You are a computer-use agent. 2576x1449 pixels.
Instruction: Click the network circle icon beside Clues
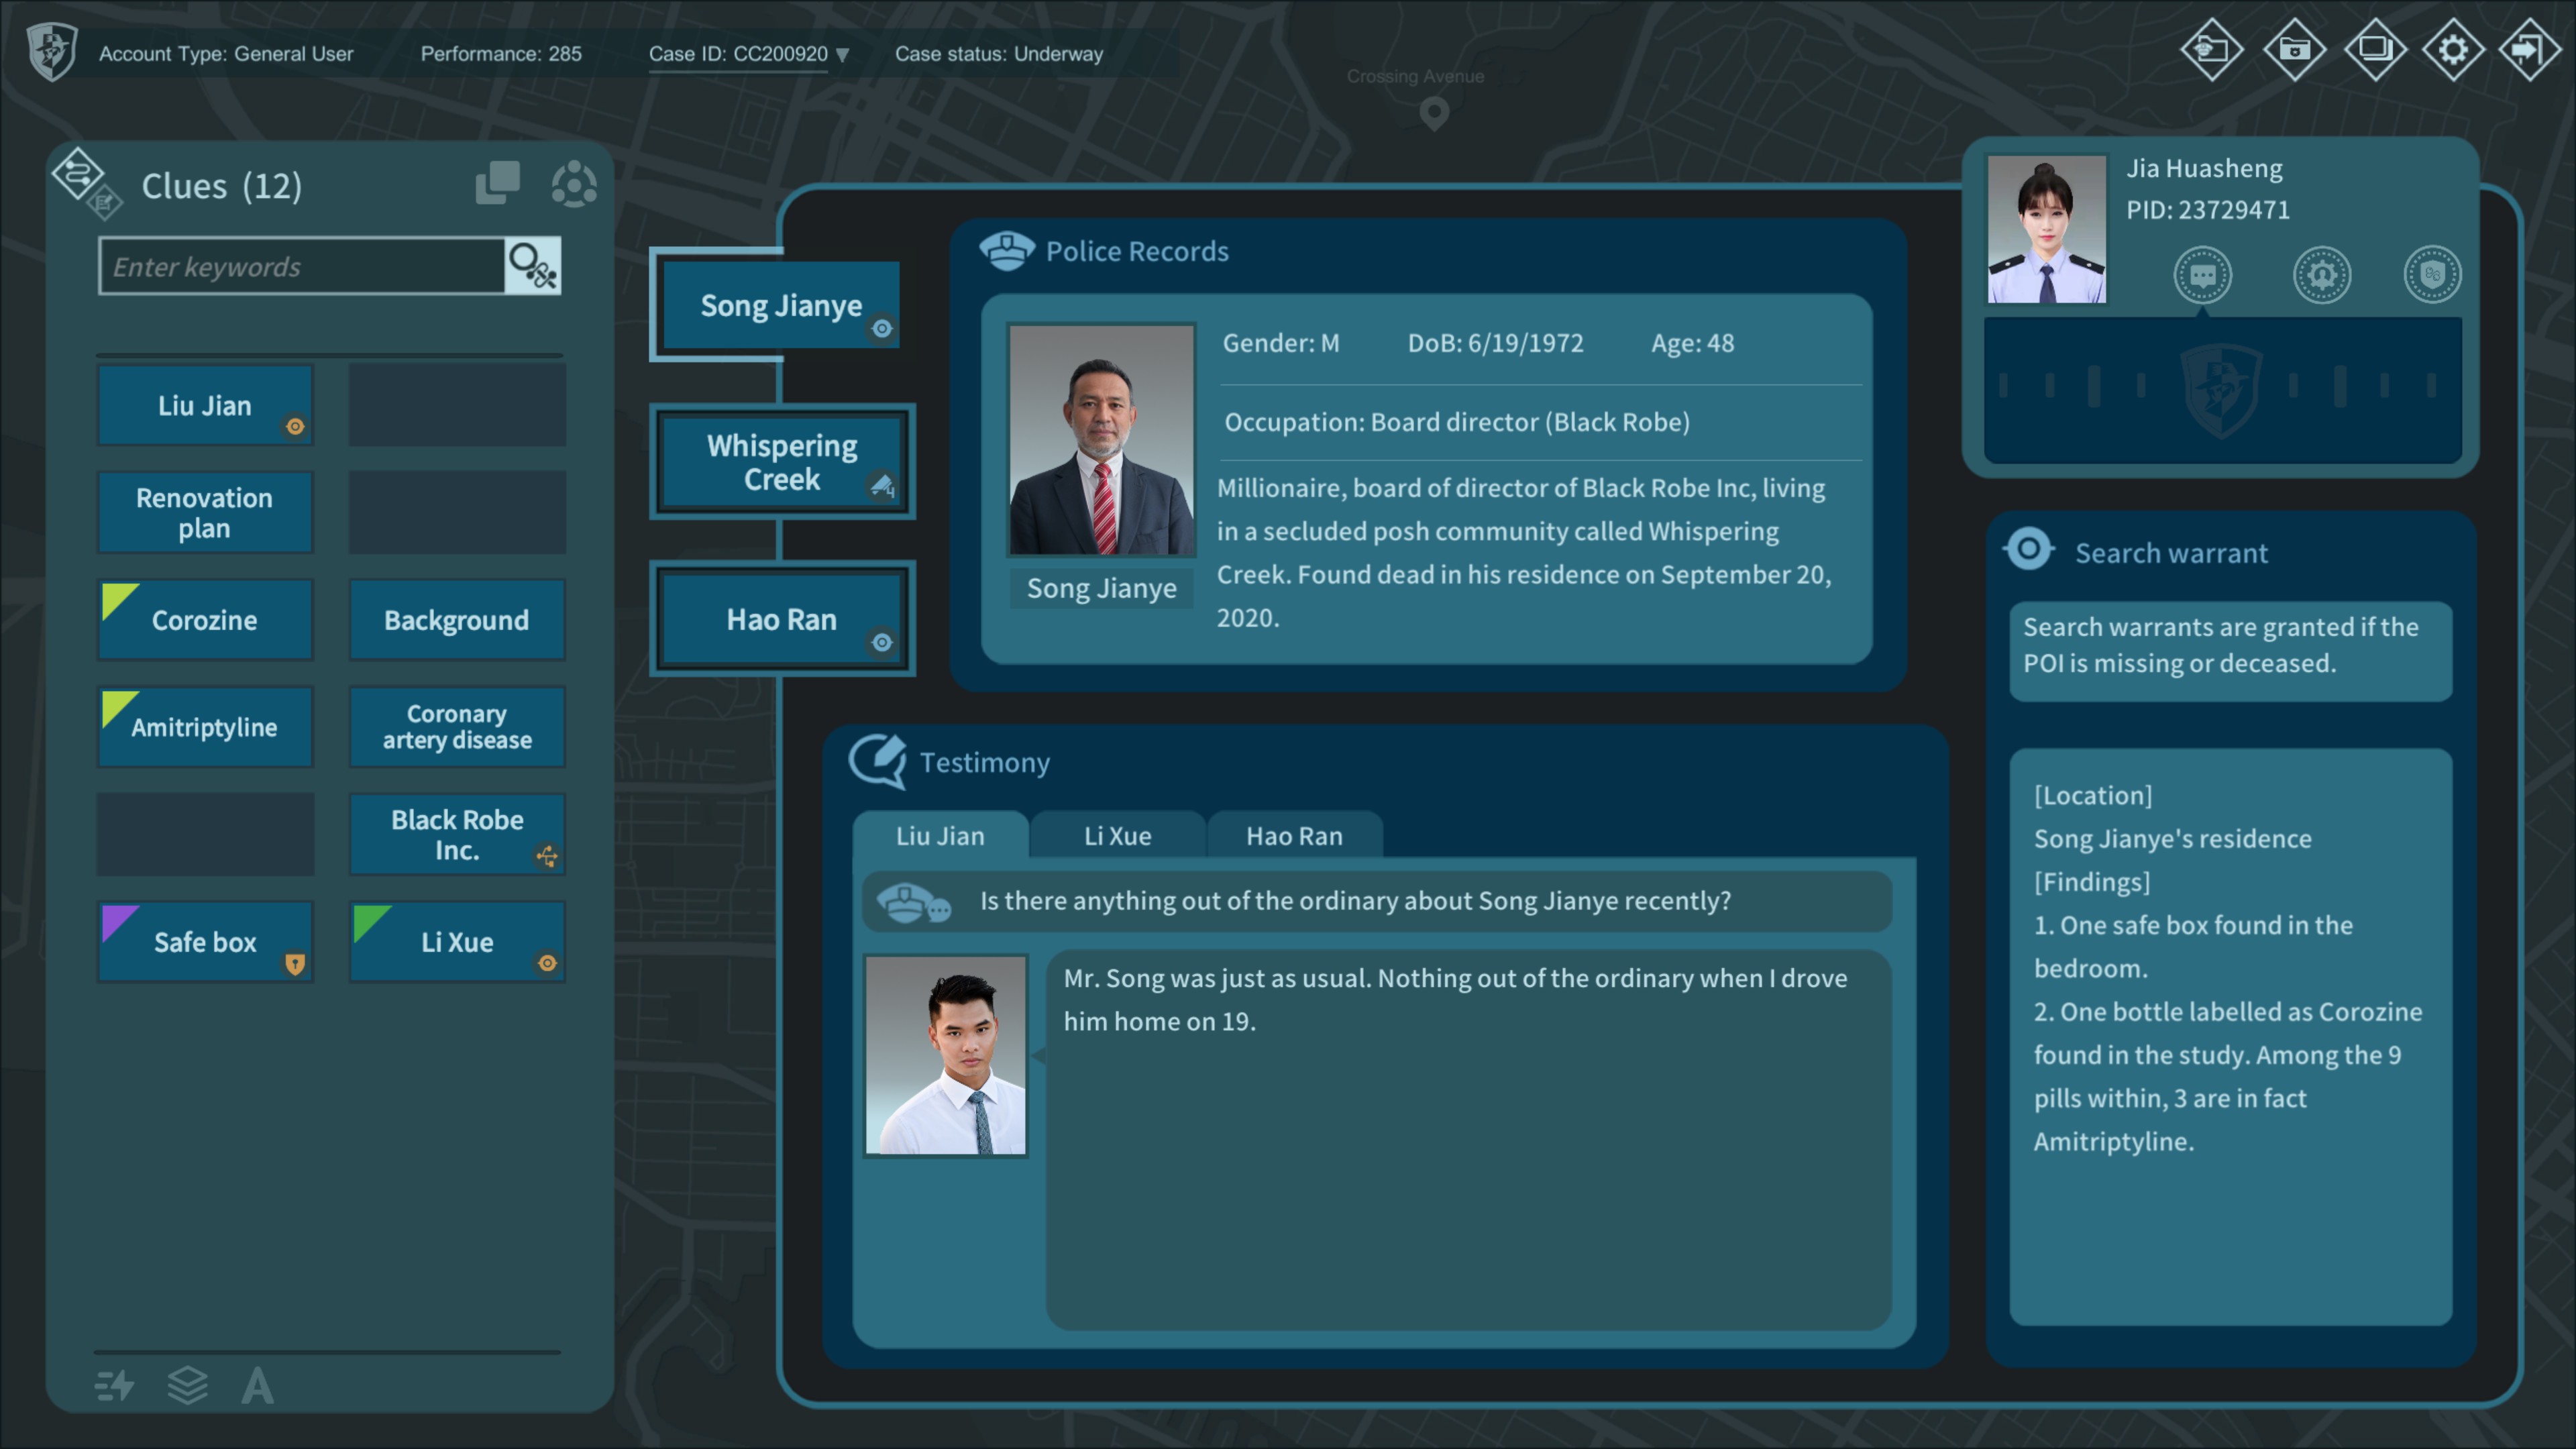coord(574,185)
